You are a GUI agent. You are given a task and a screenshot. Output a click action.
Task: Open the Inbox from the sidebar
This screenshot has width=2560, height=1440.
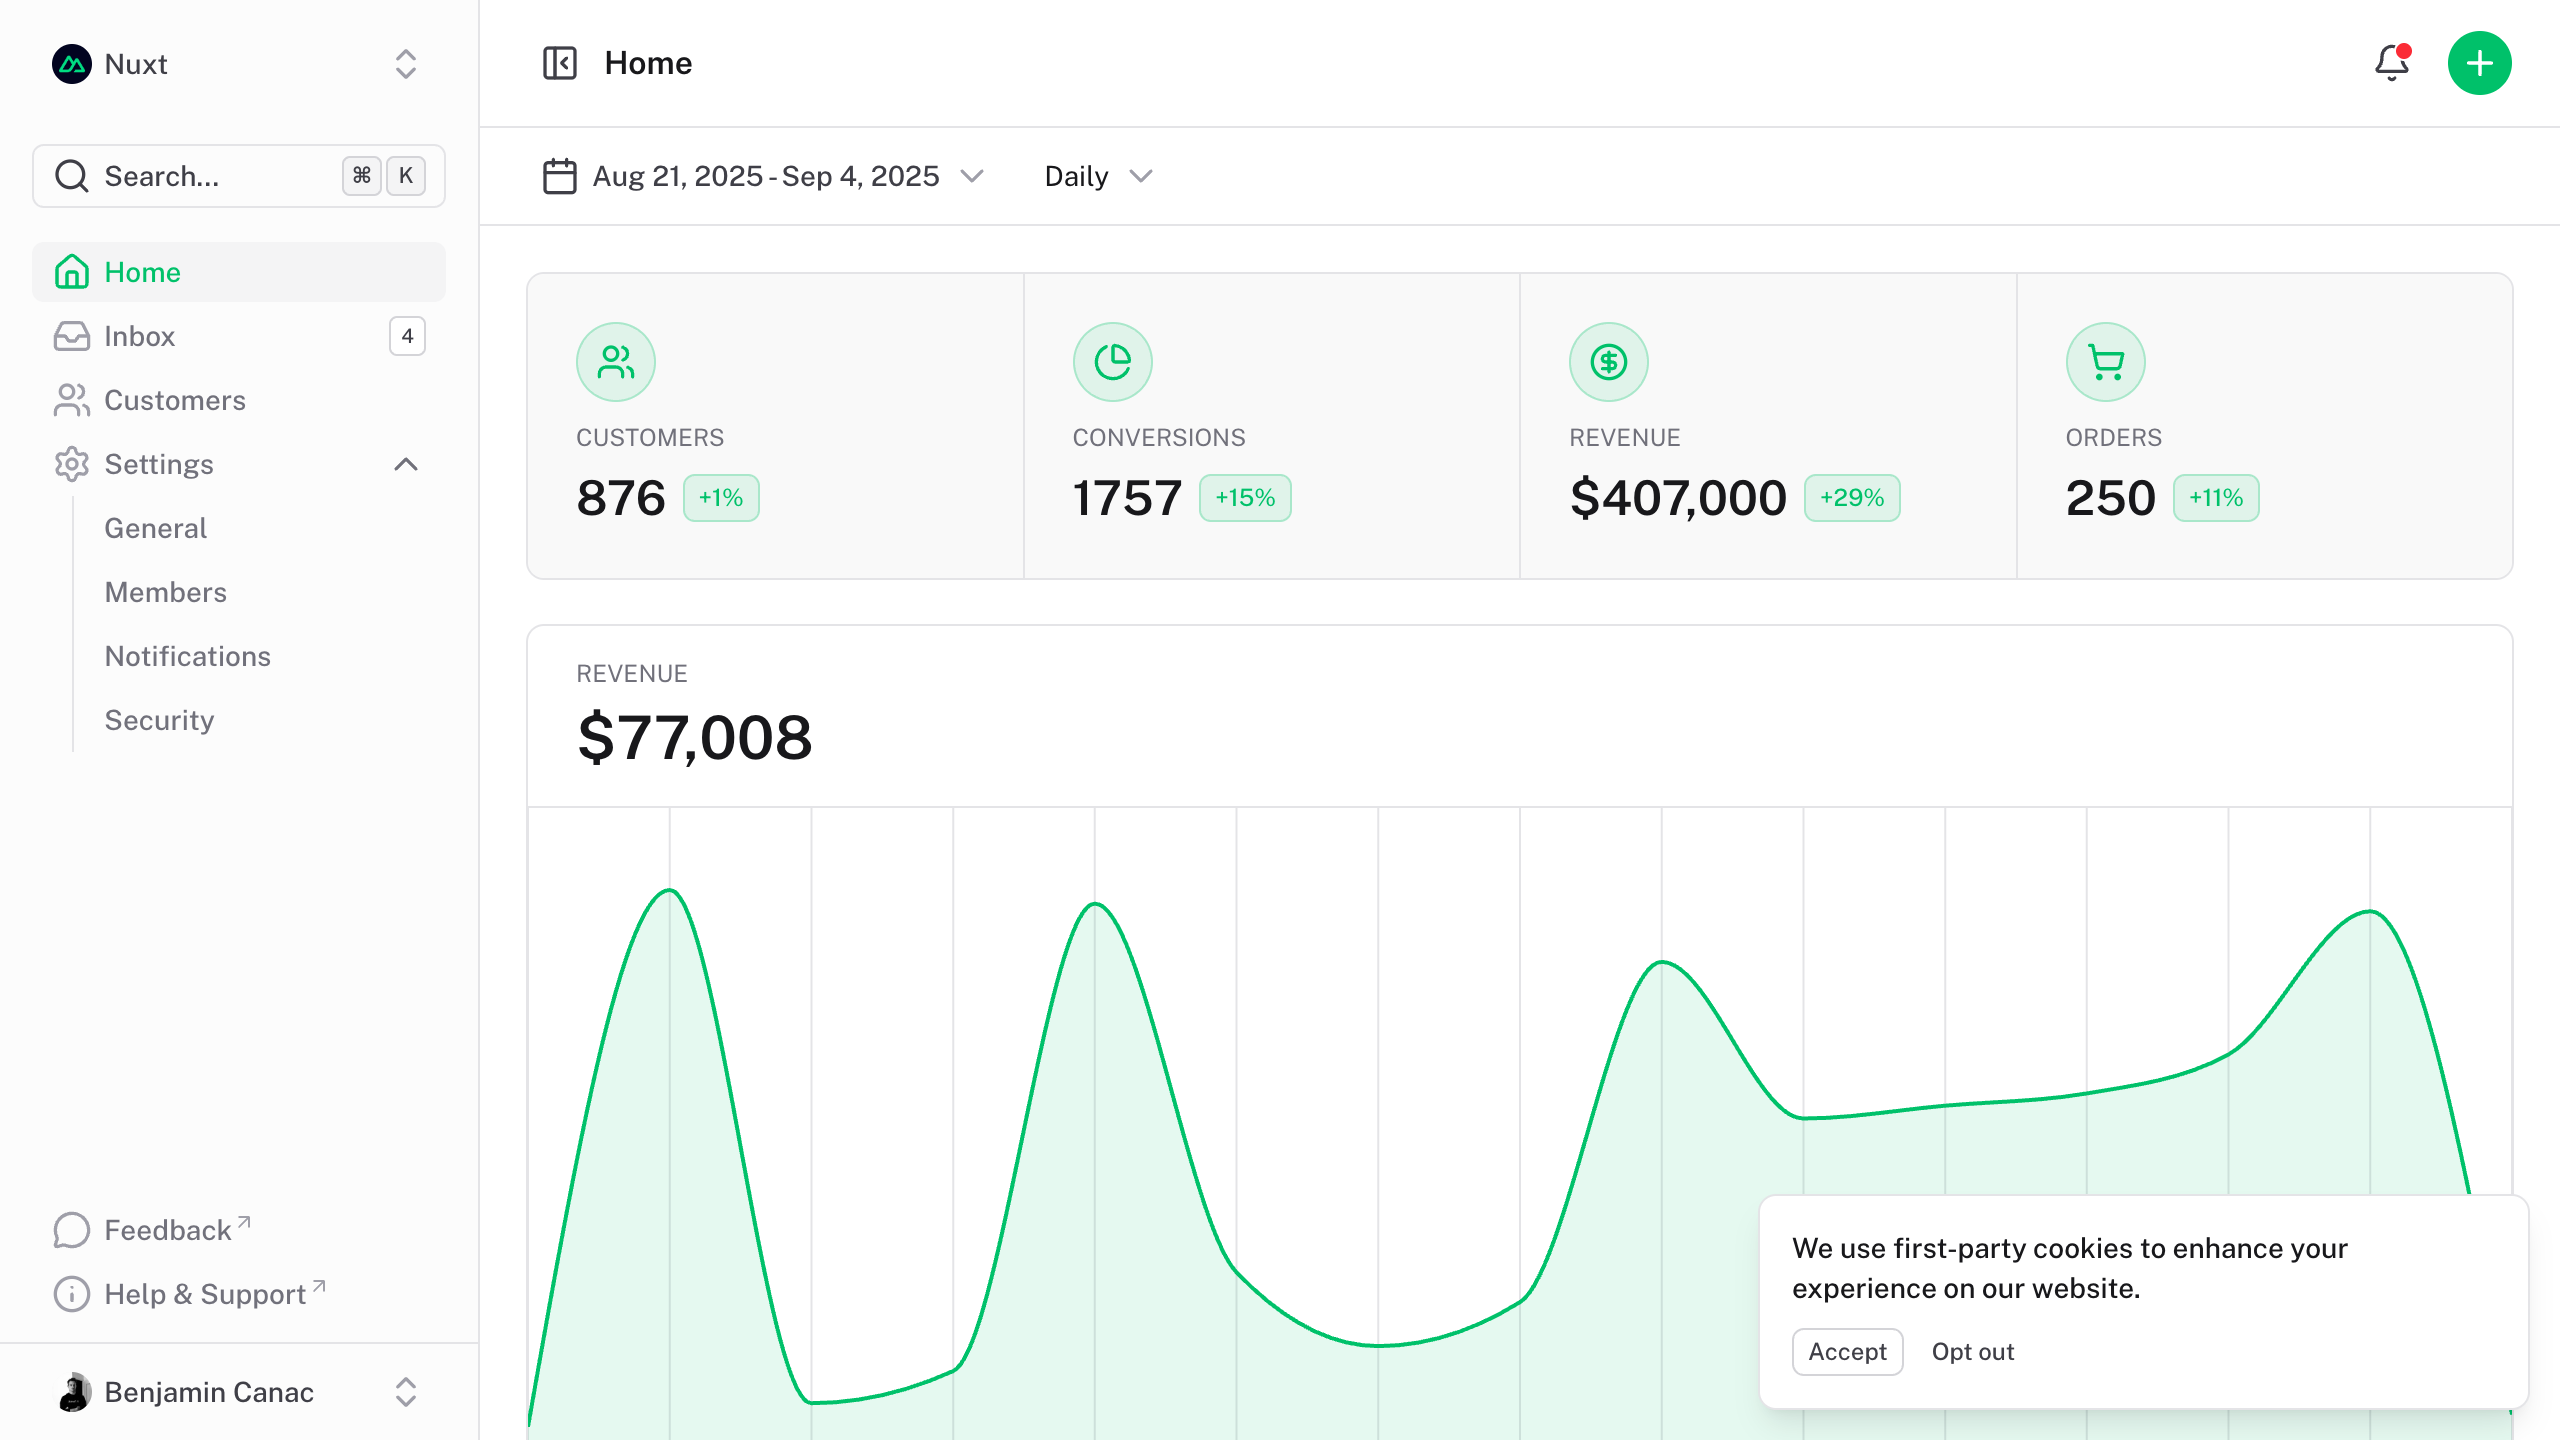tap(139, 336)
